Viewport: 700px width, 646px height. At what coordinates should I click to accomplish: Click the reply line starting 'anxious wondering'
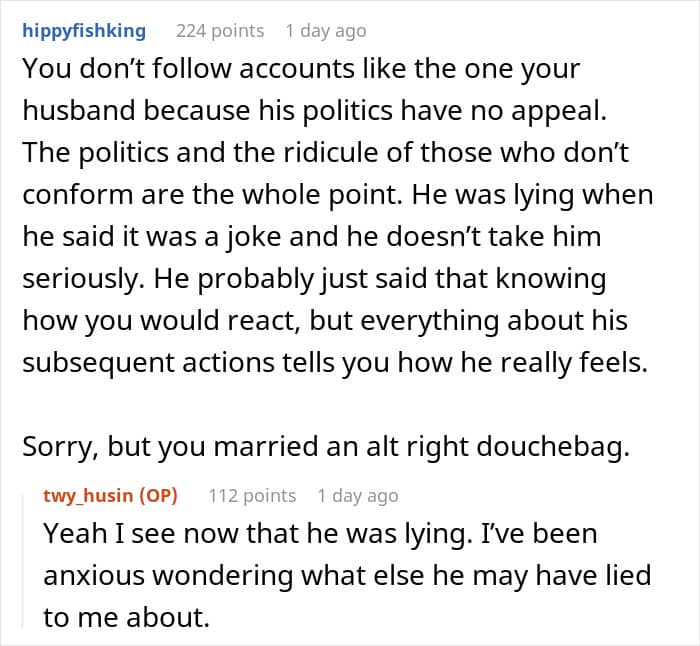[x=347, y=576]
